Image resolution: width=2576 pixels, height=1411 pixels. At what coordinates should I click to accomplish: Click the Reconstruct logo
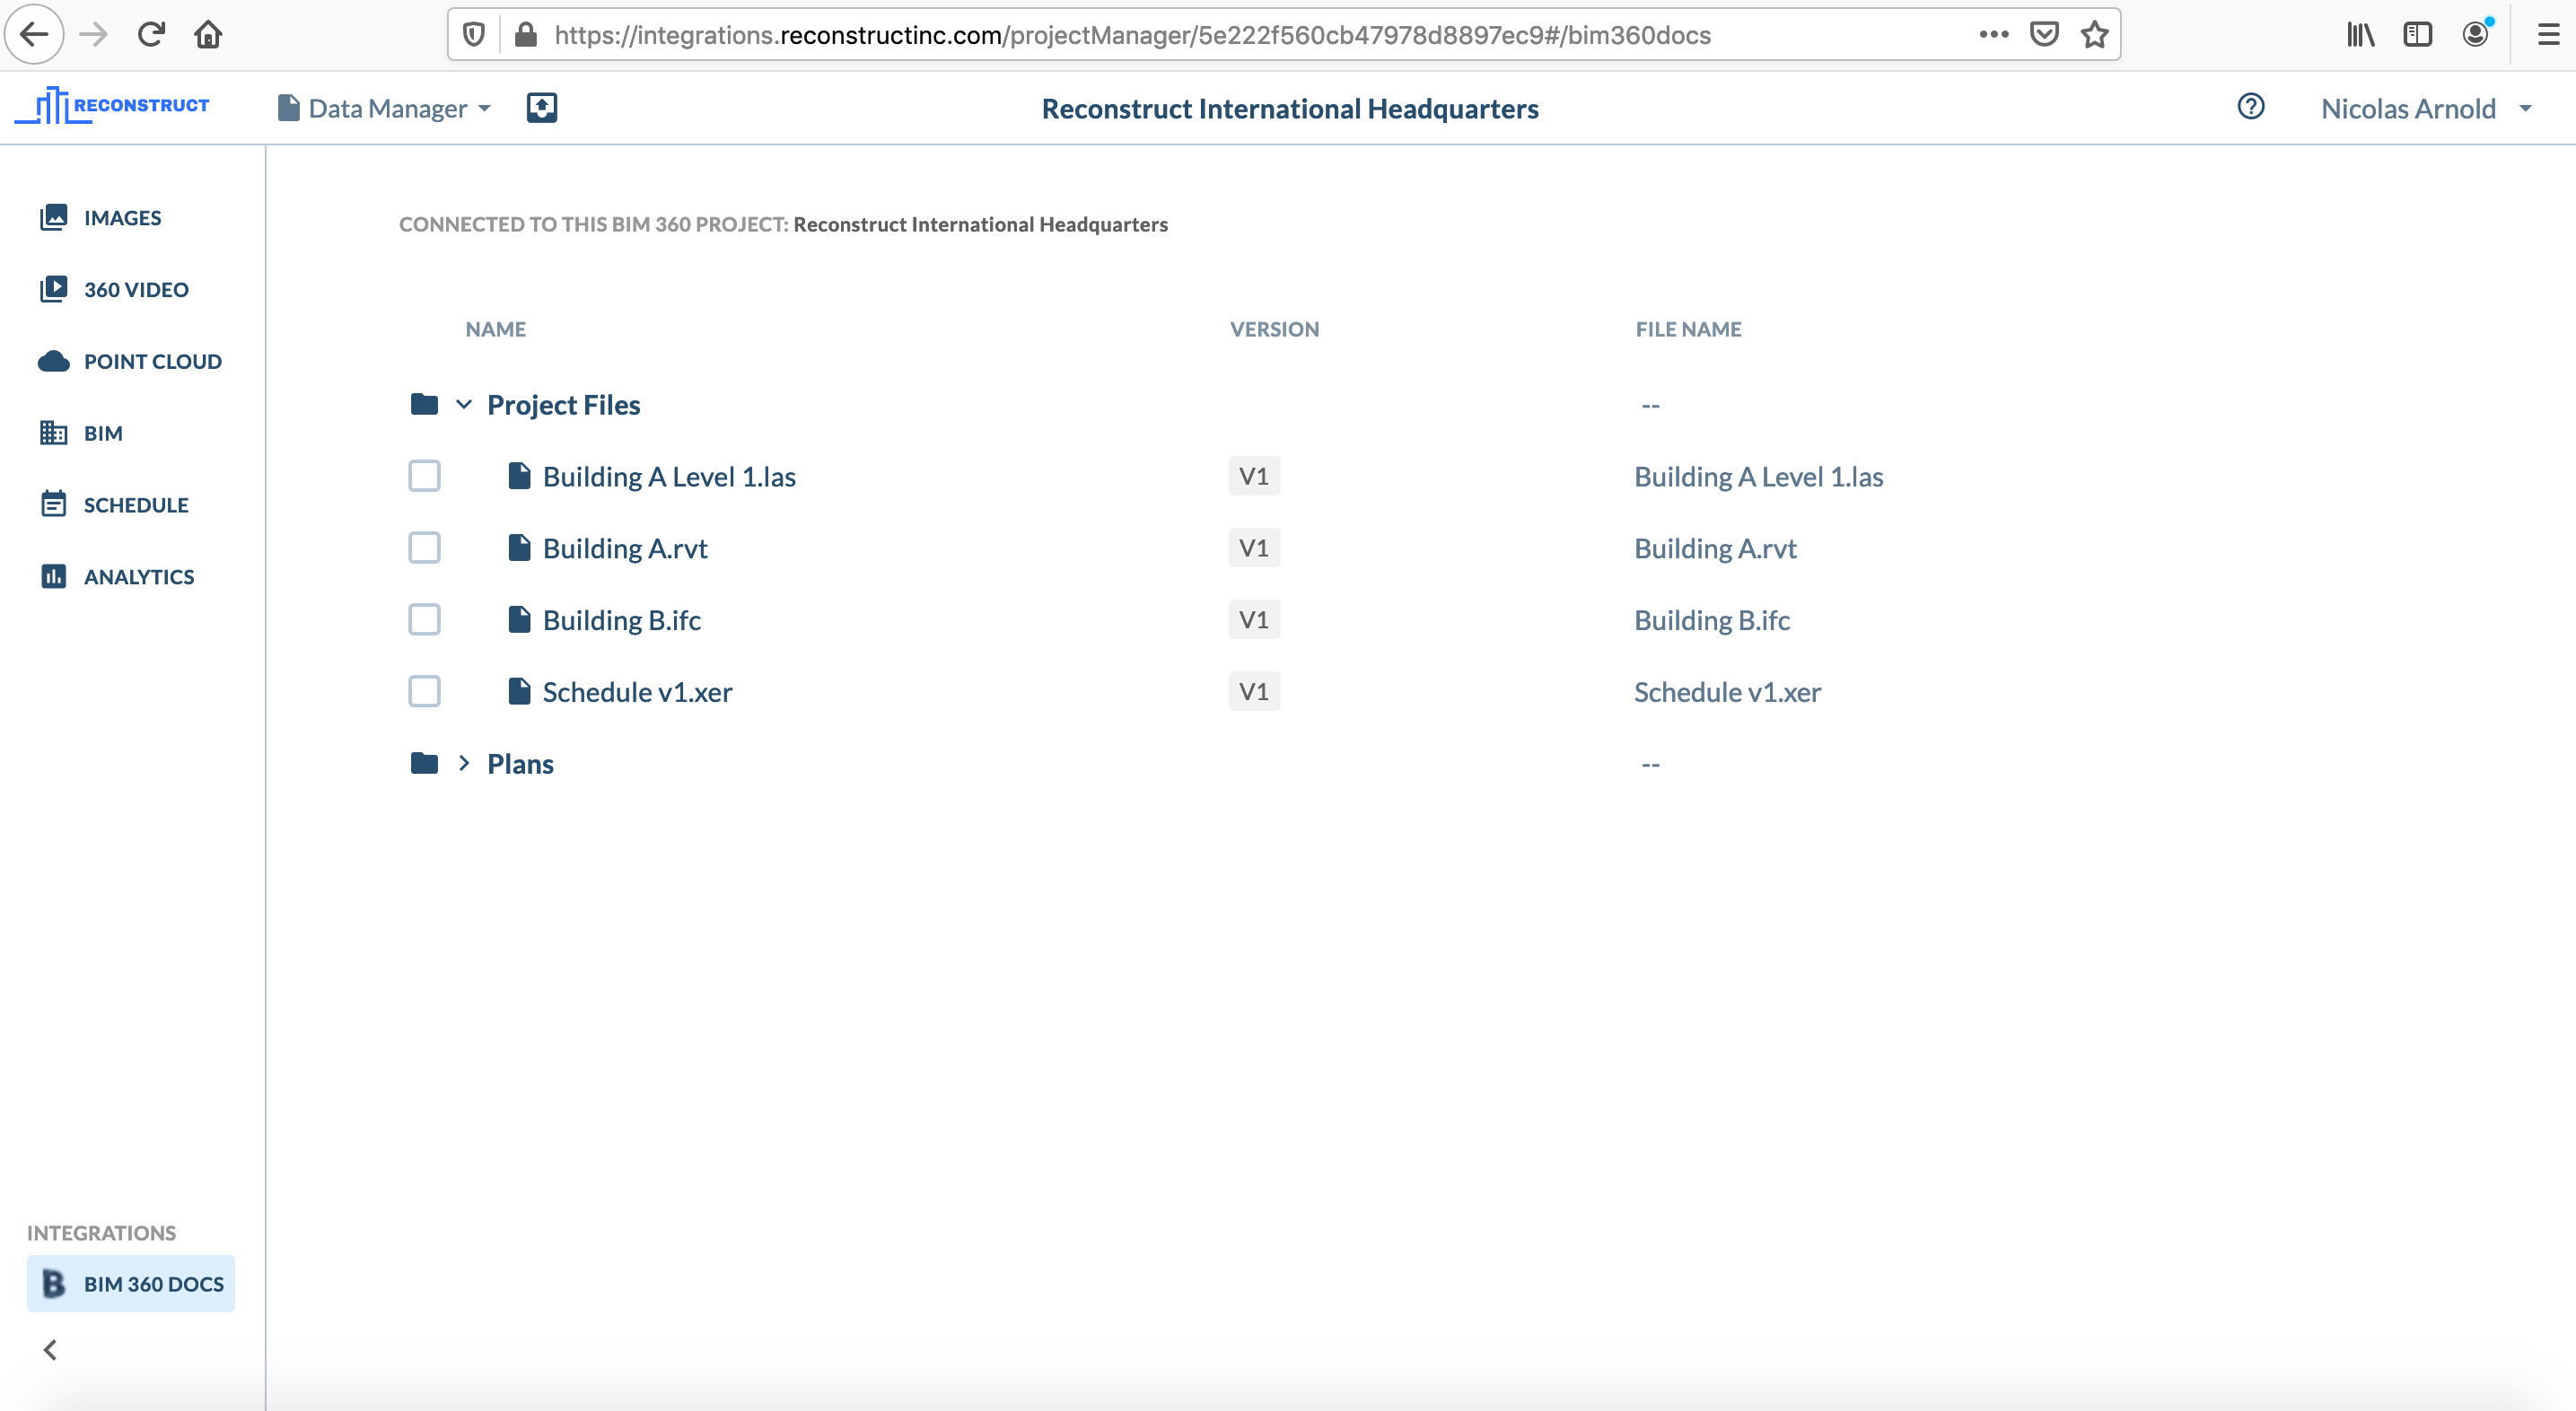112,105
